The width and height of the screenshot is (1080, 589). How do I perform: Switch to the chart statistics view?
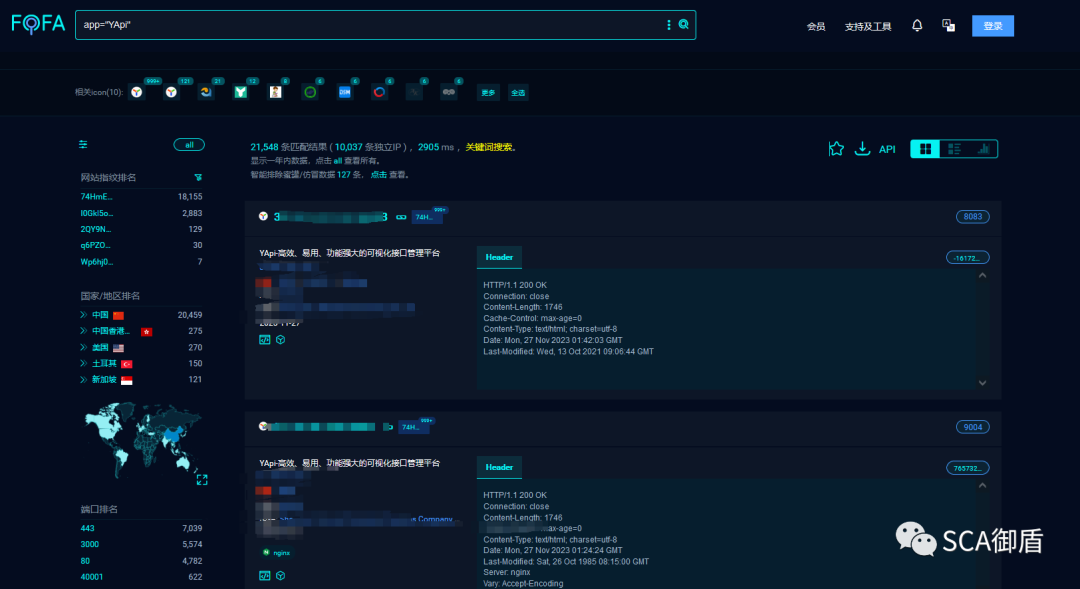click(x=983, y=149)
